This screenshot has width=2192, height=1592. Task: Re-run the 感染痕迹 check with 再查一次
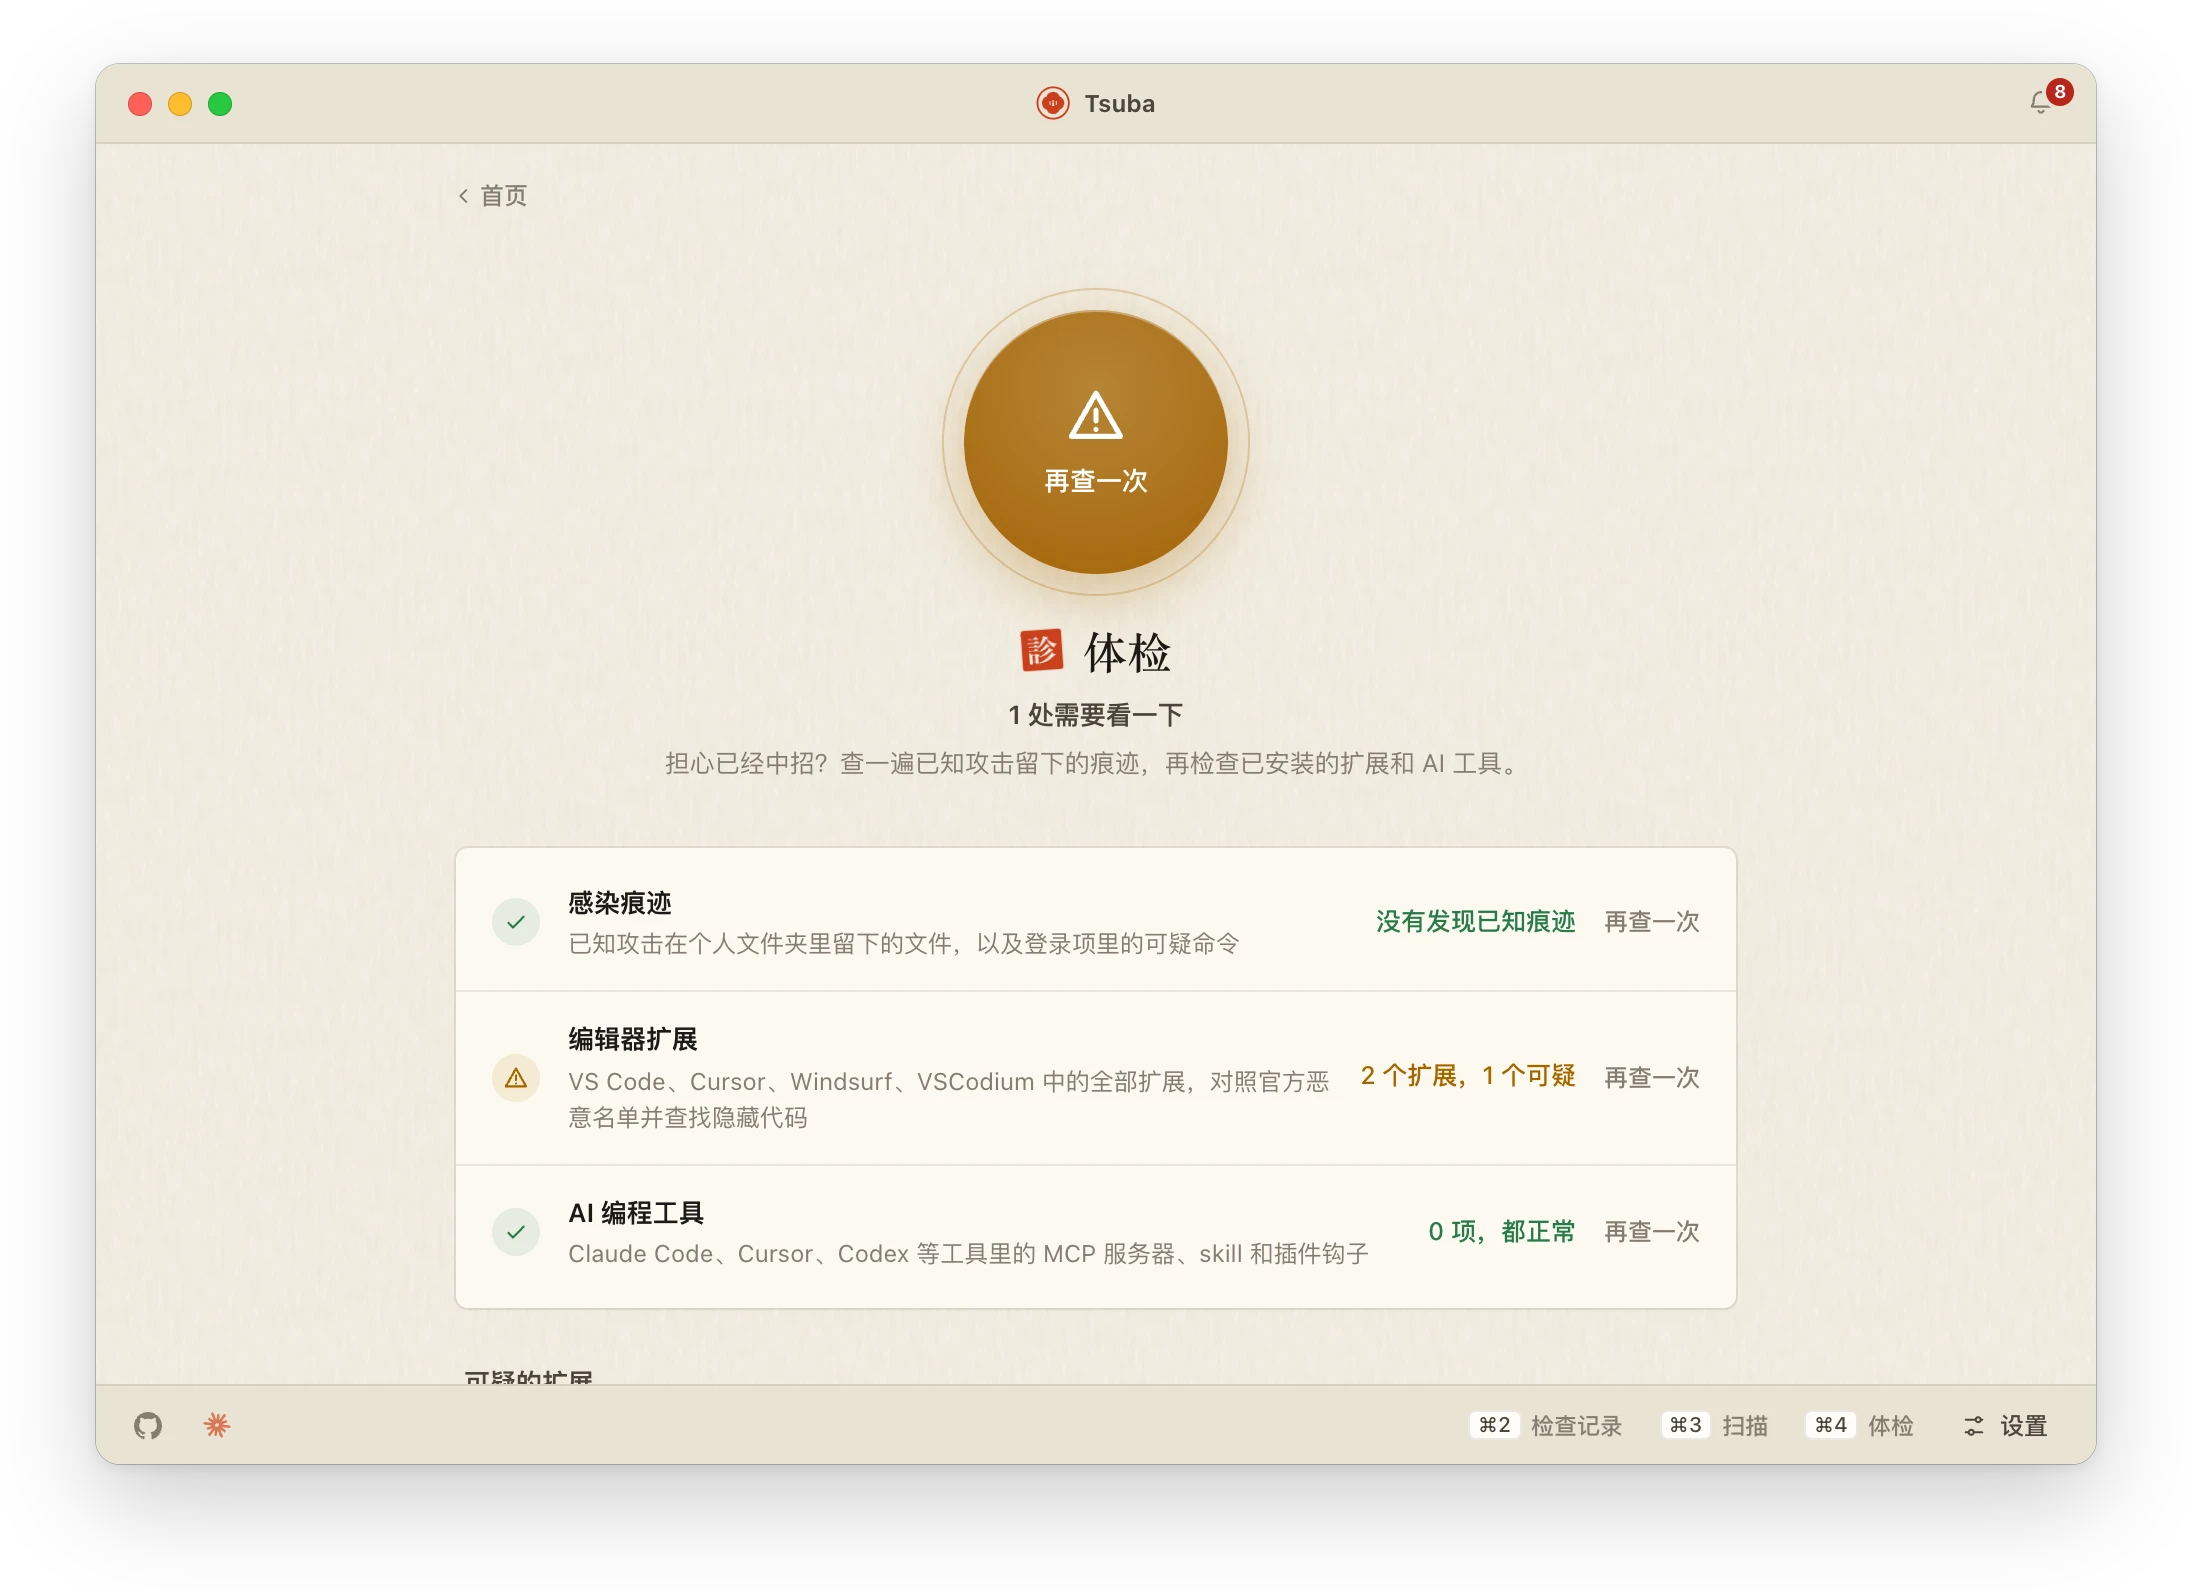pos(1652,921)
